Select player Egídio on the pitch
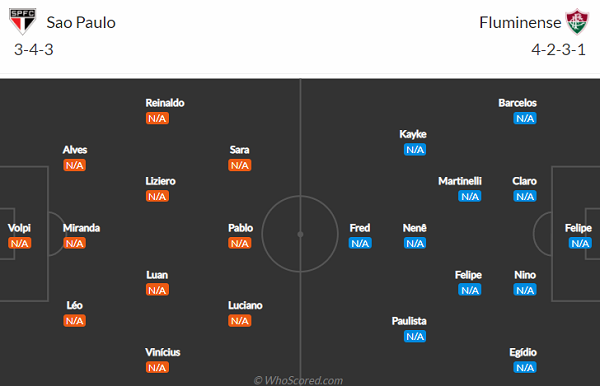 (x=523, y=352)
